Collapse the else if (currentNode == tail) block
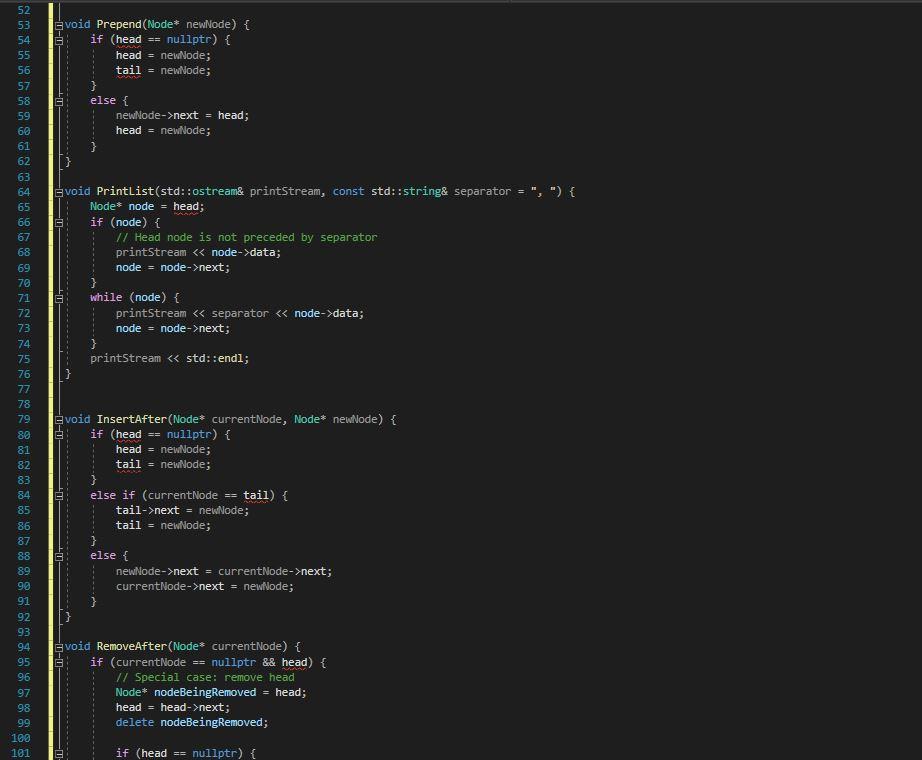Screen dimensions: 922x760 (59, 496)
